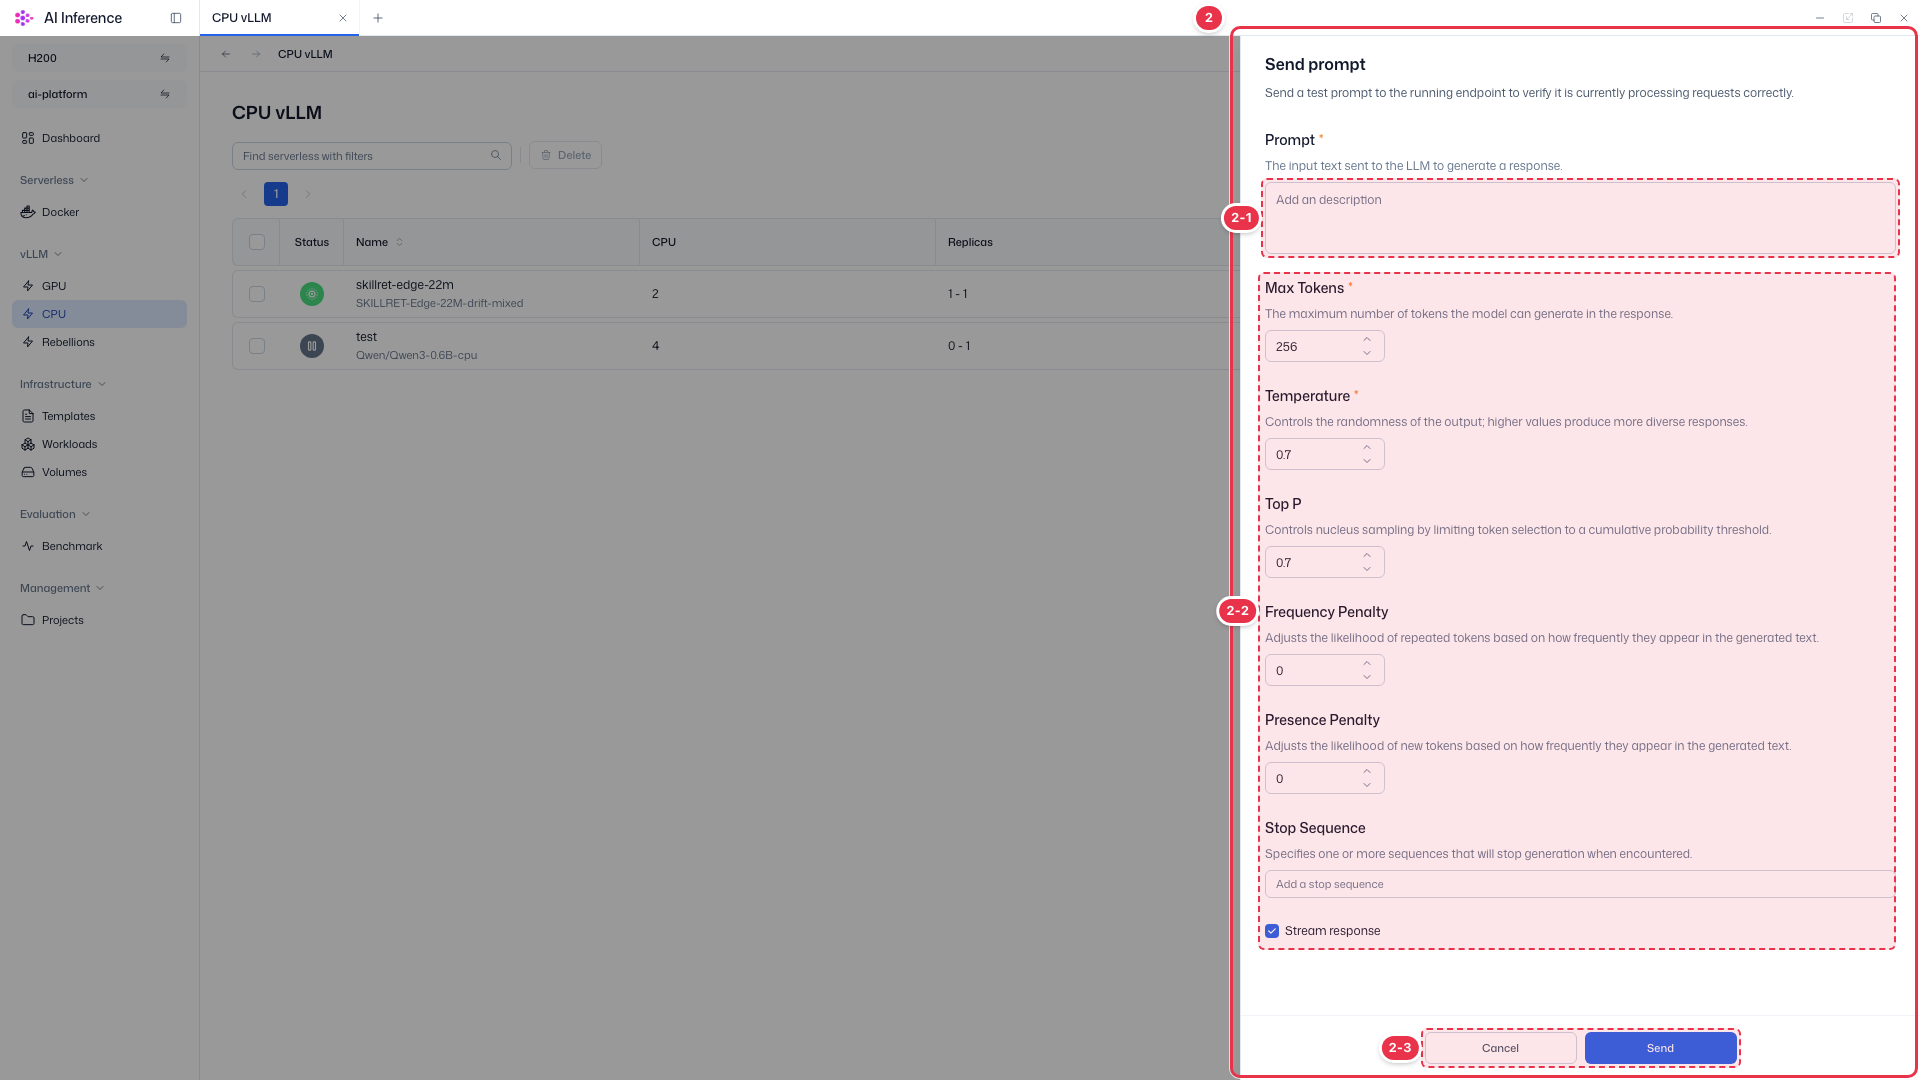Increase Top P with the up stepper
The width and height of the screenshot is (1920, 1080).
click(x=1367, y=556)
